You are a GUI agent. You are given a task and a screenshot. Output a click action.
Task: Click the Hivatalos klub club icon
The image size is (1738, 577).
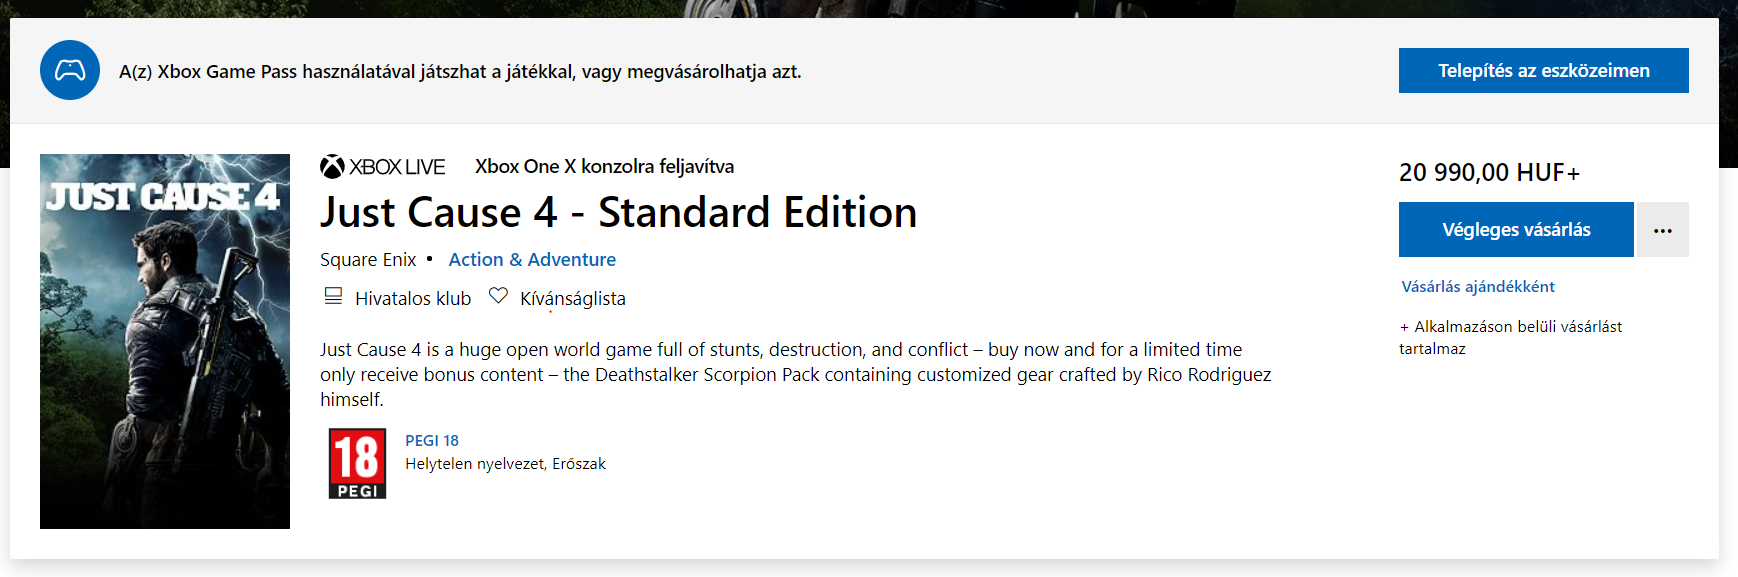pyautogui.click(x=334, y=296)
